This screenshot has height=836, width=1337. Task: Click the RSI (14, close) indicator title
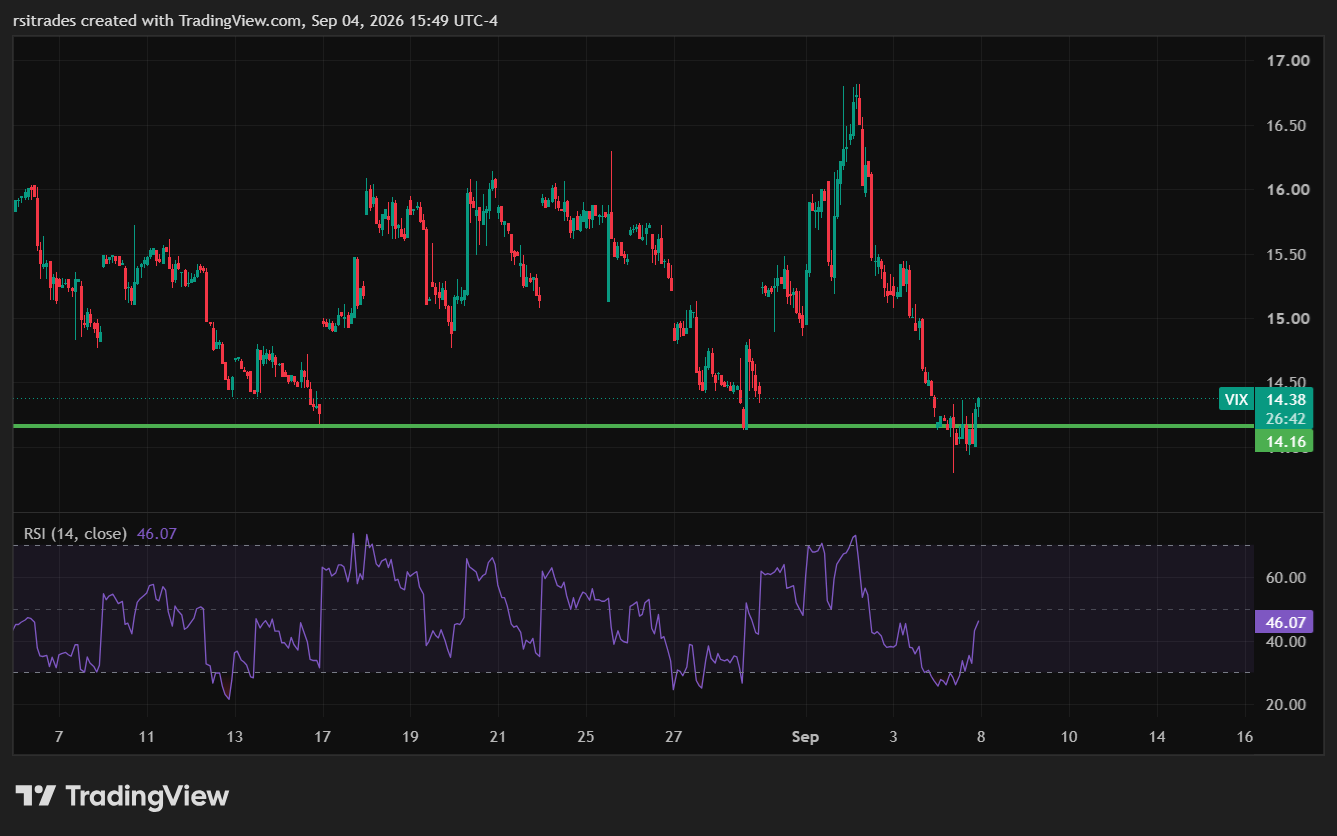click(75, 534)
